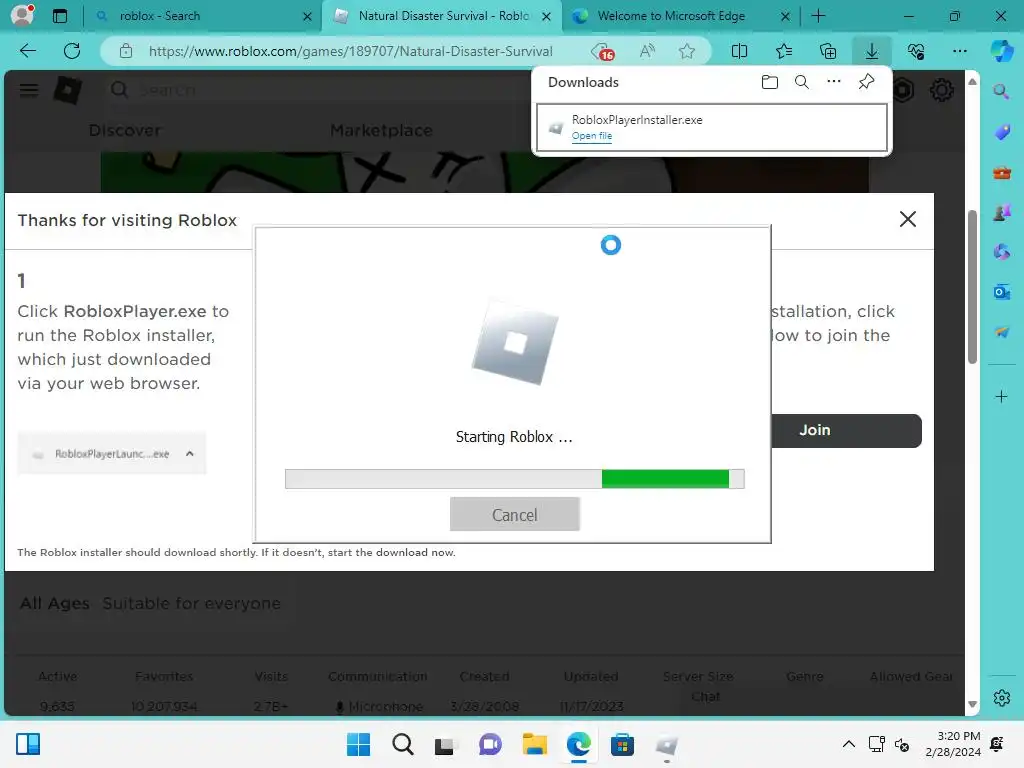Open Windows taskbar Search

[x=402, y=744]
